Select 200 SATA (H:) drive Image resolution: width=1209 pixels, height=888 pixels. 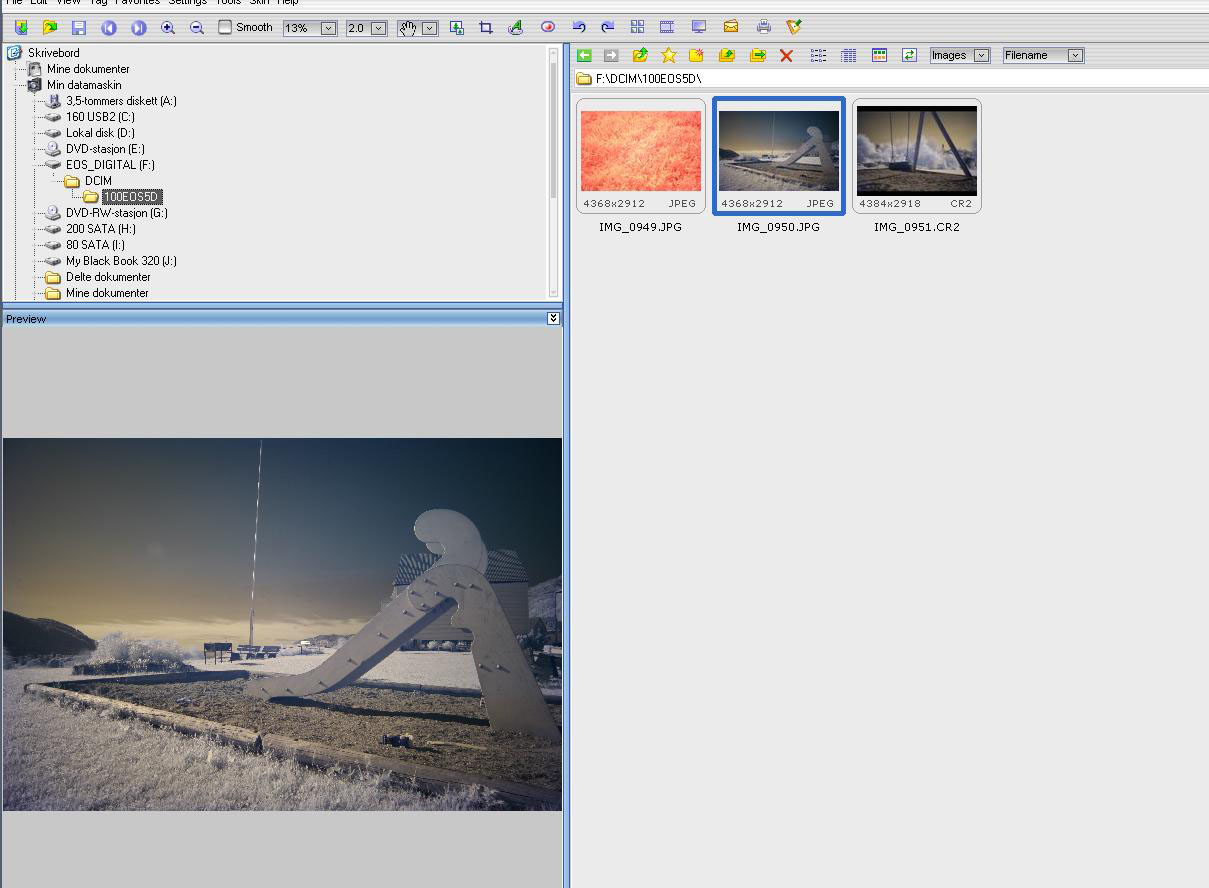[101, 229]
